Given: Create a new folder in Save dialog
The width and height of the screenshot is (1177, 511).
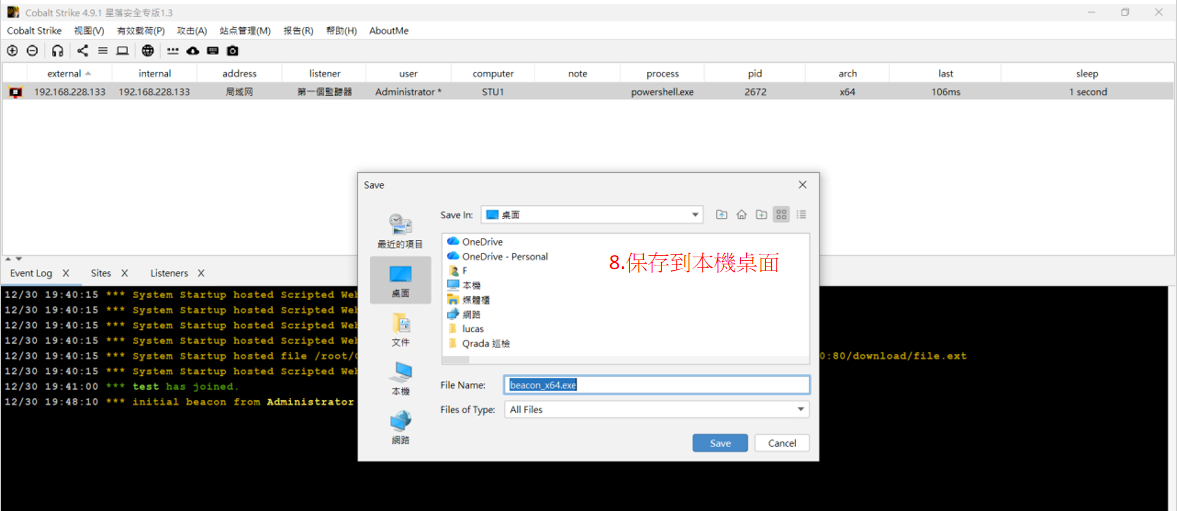Looking at the screenshot, I should point(761,215).
